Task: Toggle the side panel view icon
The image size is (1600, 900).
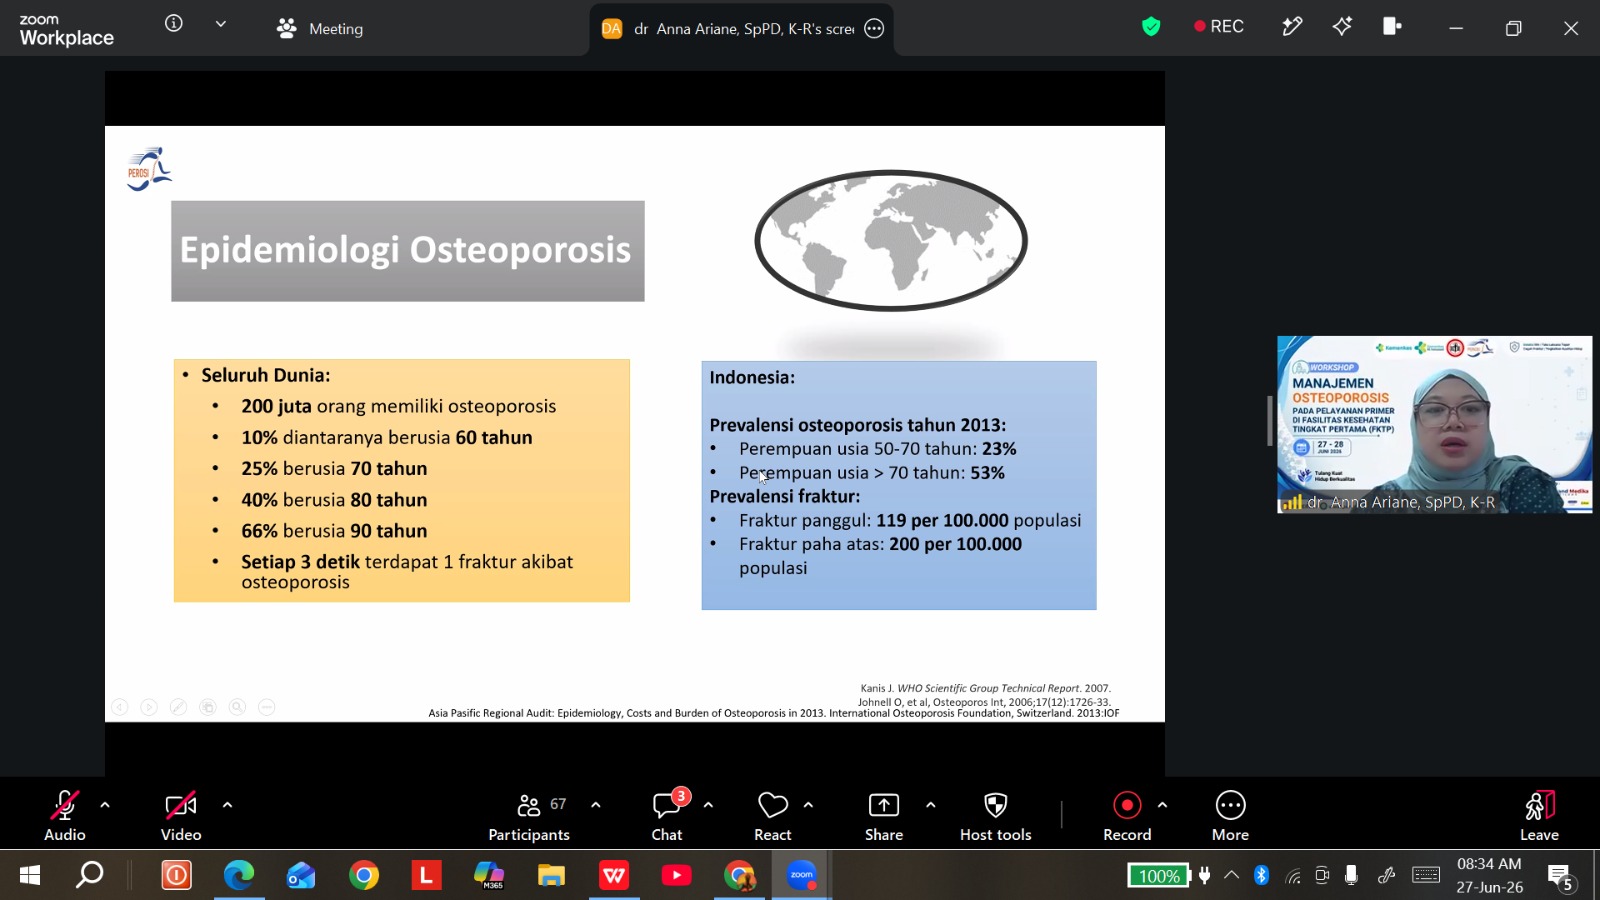Action: [1392, 27]
